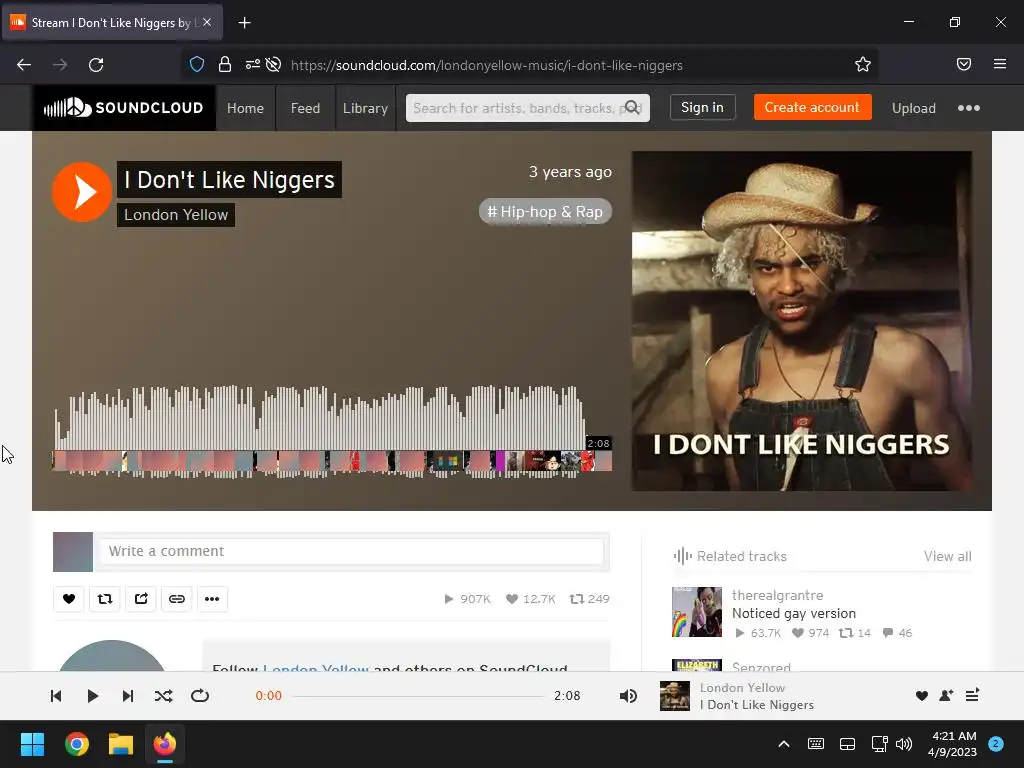Play the track with the large orange play button
The height and width of the screenshot is (768, 1024).
coord(82,192)
